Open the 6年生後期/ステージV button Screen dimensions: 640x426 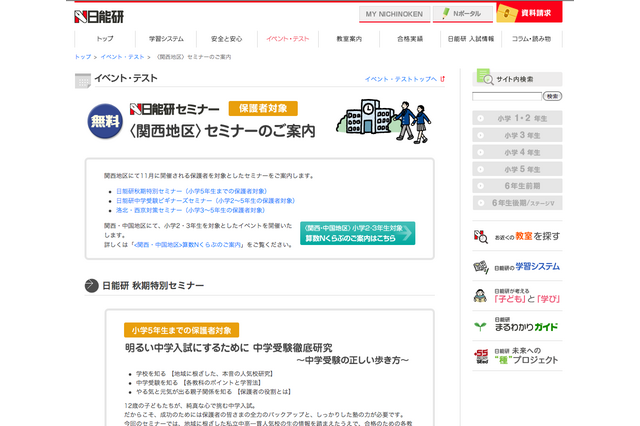(x=517, y=203)
